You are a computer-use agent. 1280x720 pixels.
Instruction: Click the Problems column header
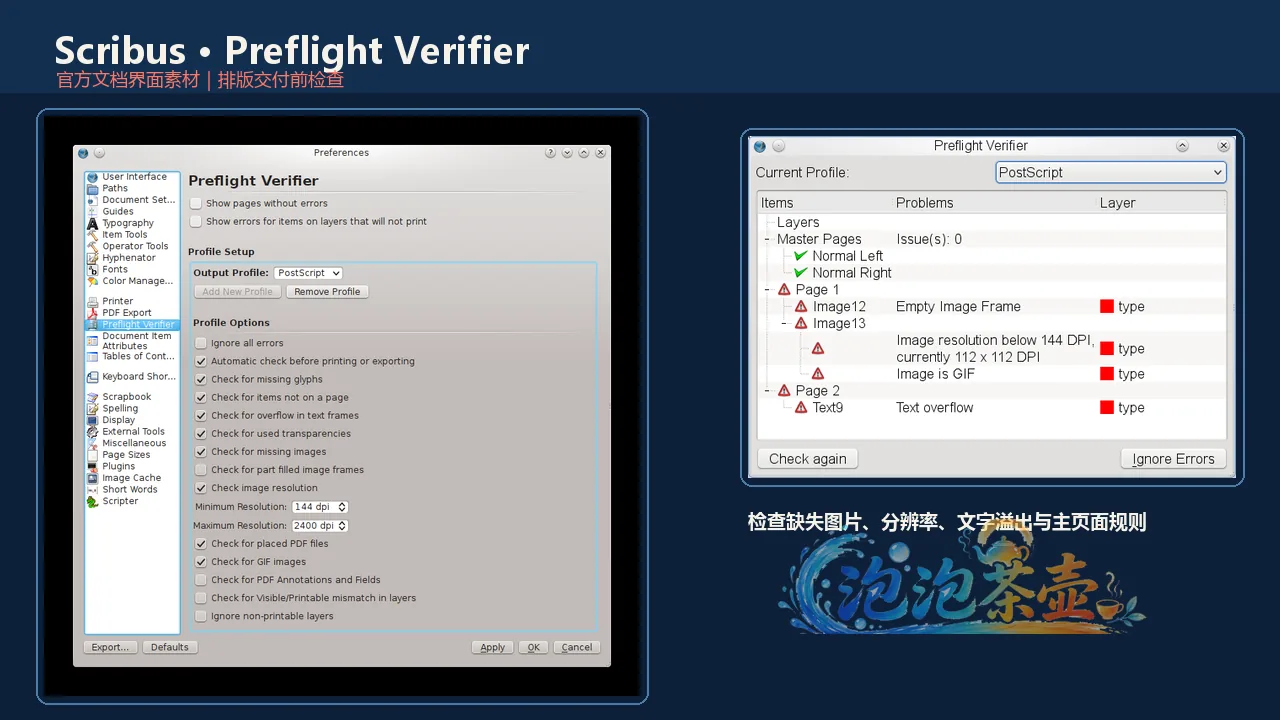click(x=995, y=203)
